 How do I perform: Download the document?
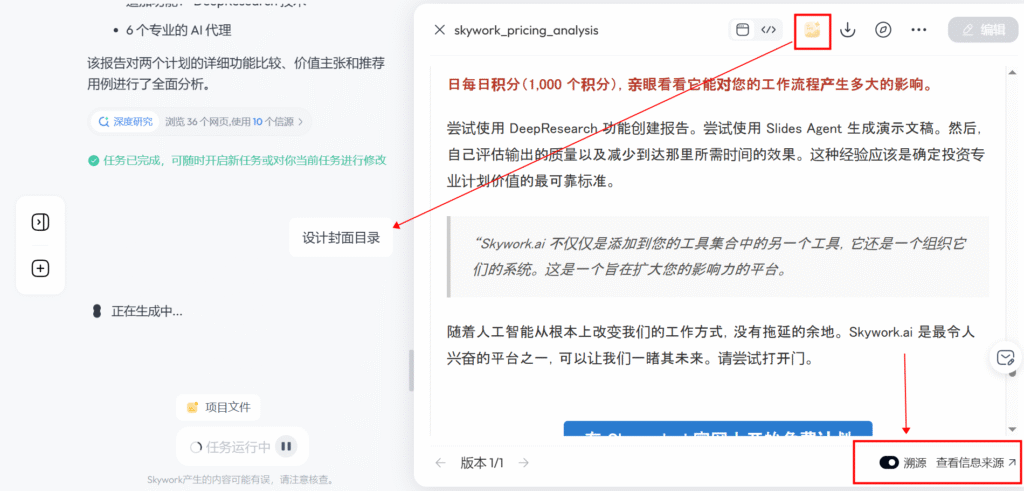[x=848, y=30]
